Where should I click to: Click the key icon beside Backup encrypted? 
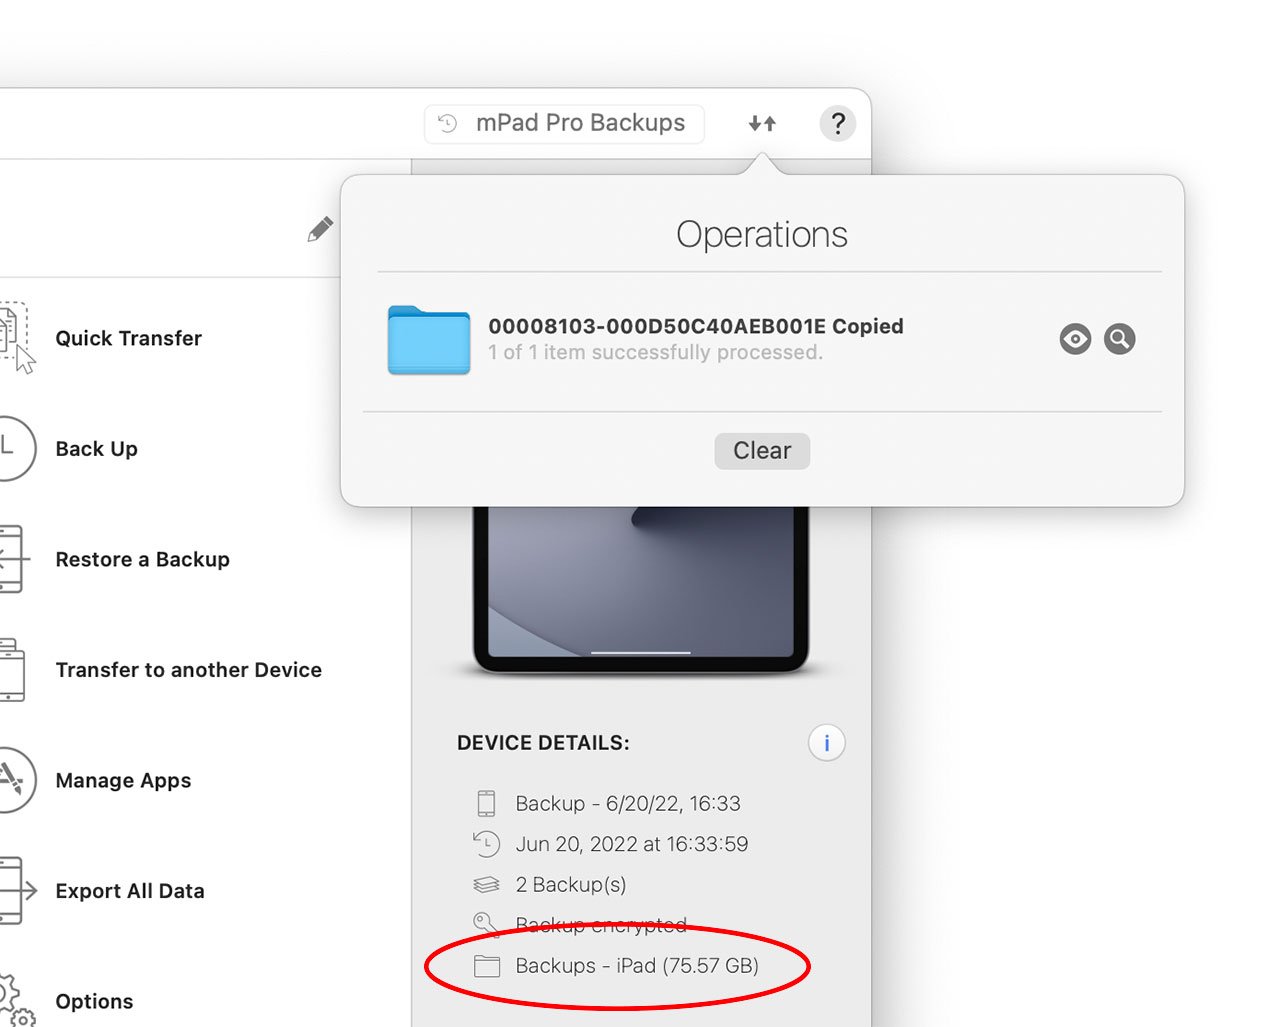point(486,924)
